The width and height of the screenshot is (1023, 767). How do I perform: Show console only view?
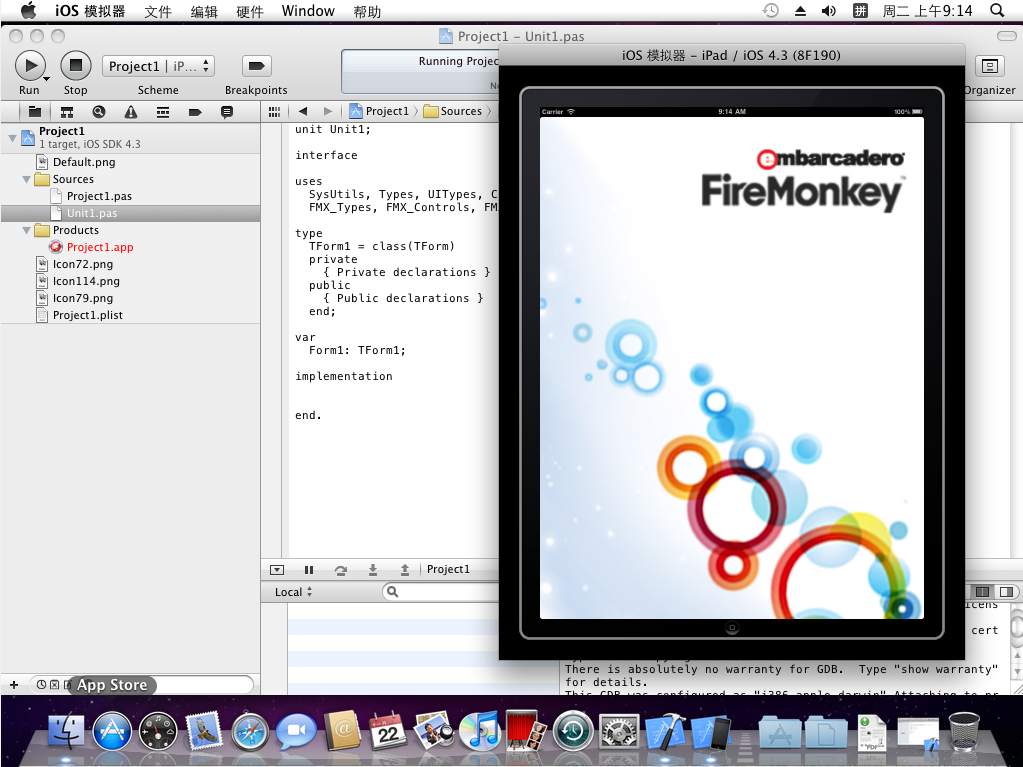pos(1006,592)
